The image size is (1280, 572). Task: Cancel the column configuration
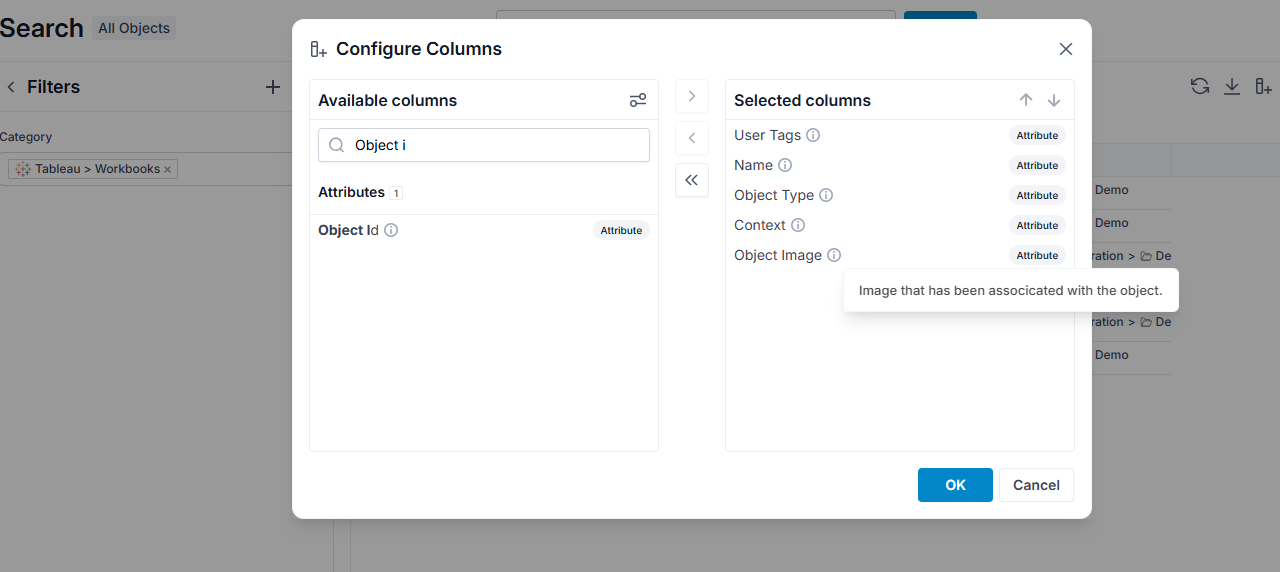(1036, 485)
